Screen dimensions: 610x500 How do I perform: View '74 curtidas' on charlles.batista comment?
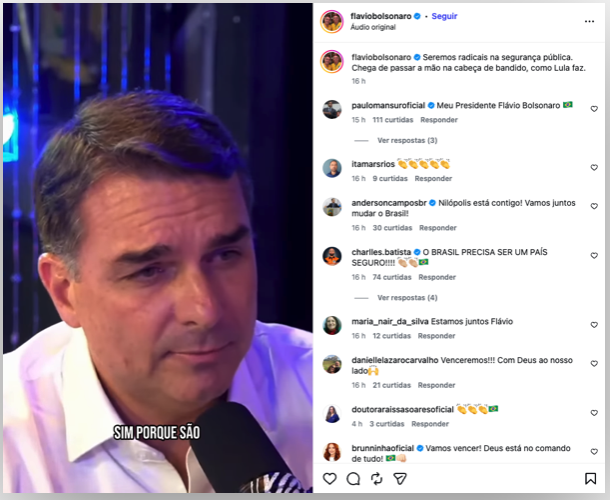pos(393,277)
